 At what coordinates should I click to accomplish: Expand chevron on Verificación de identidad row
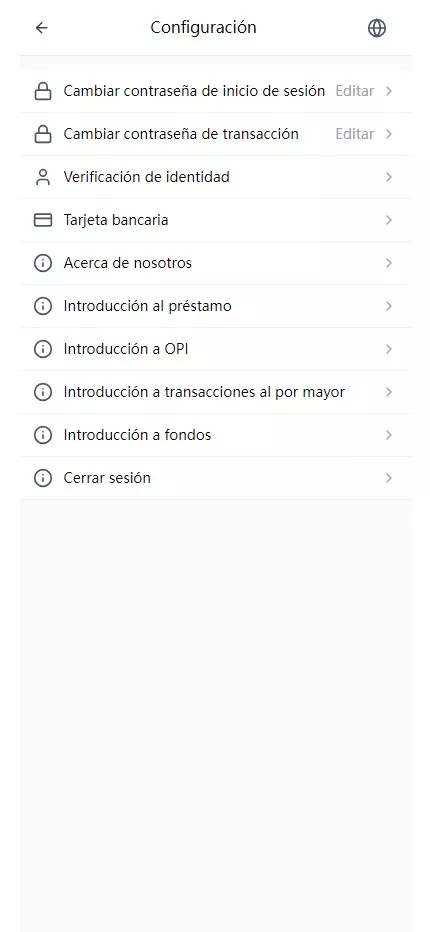[388, 177]
